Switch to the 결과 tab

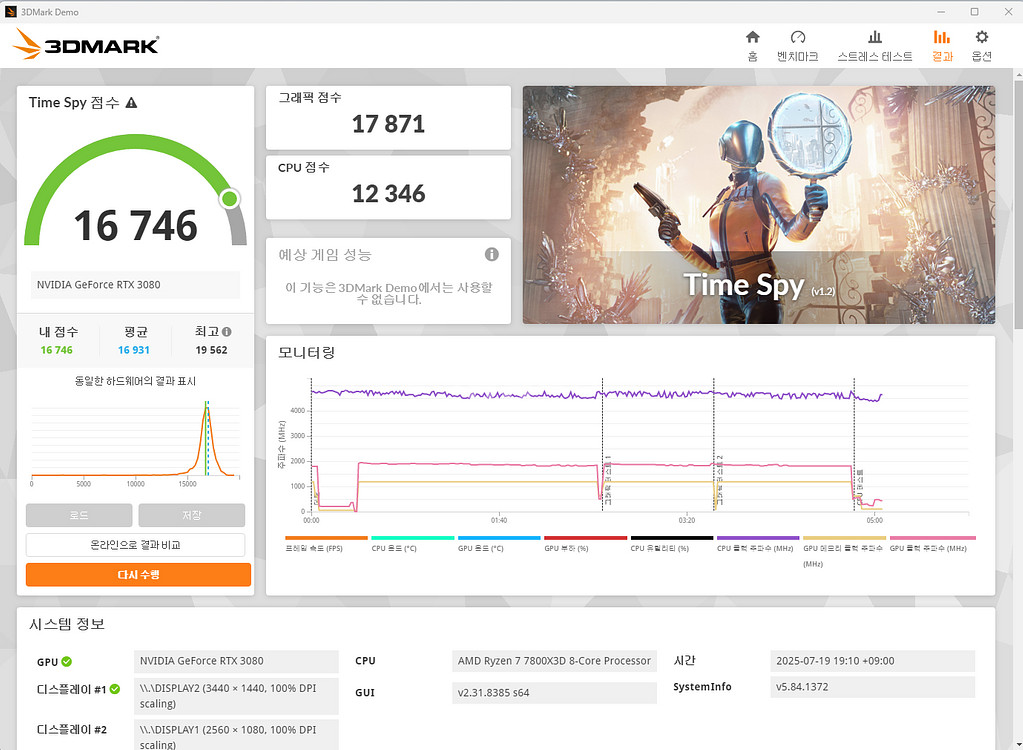point(940,40)
